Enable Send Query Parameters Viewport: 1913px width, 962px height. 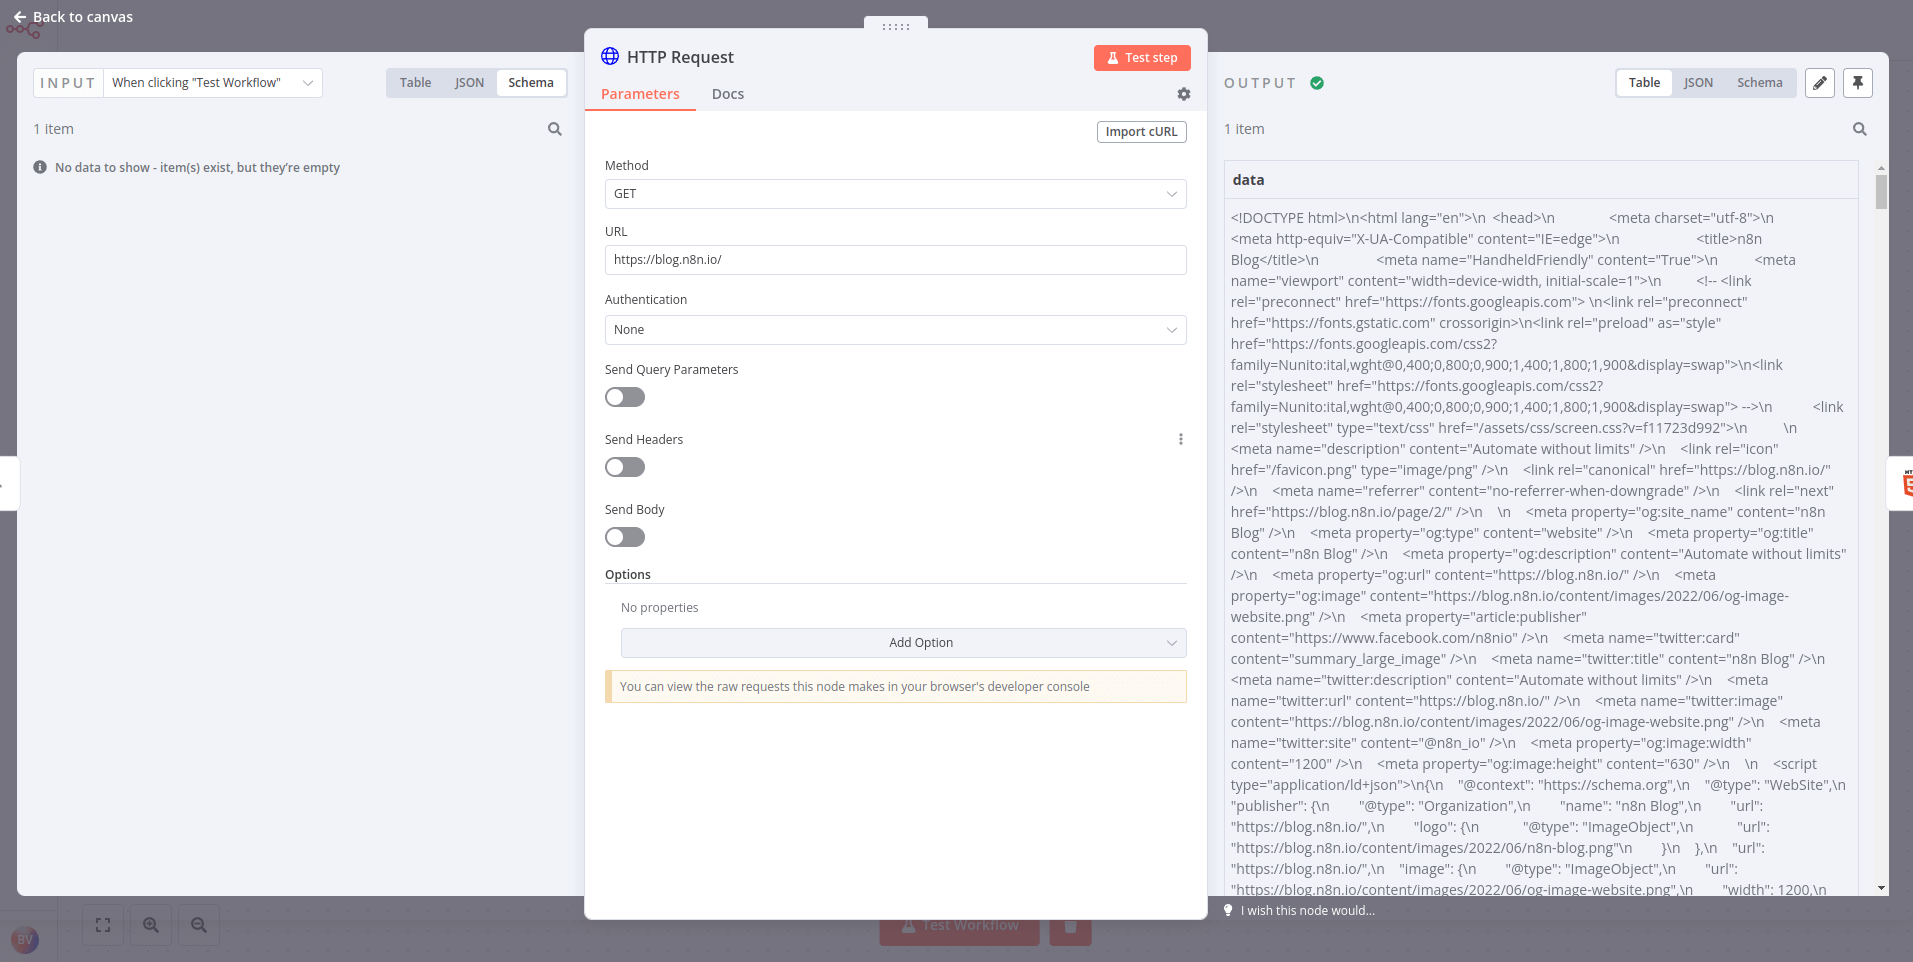(624, 397)
